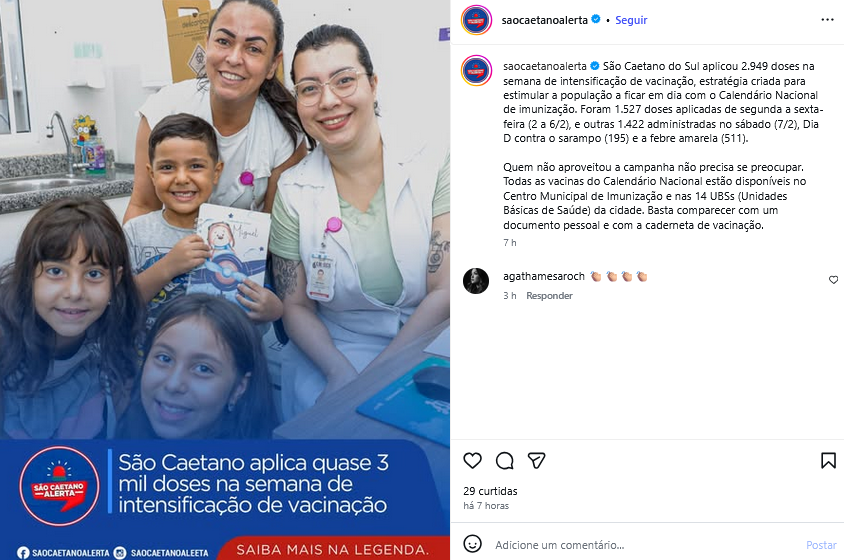The width and height of the screenshot is (844, 560).
Task: Share post using paper plane icon
Action: [x=537, y=461]
